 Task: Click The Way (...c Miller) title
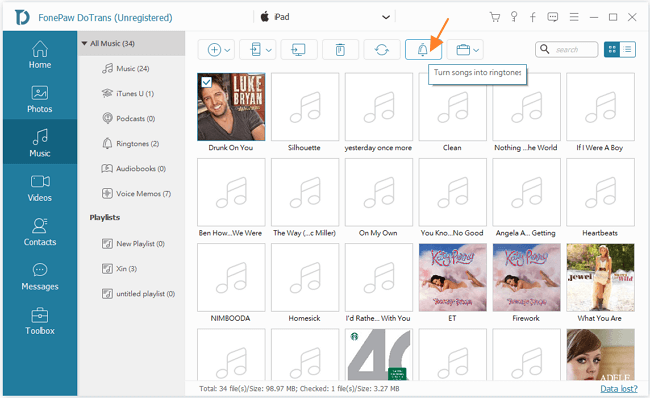[304, 233]
